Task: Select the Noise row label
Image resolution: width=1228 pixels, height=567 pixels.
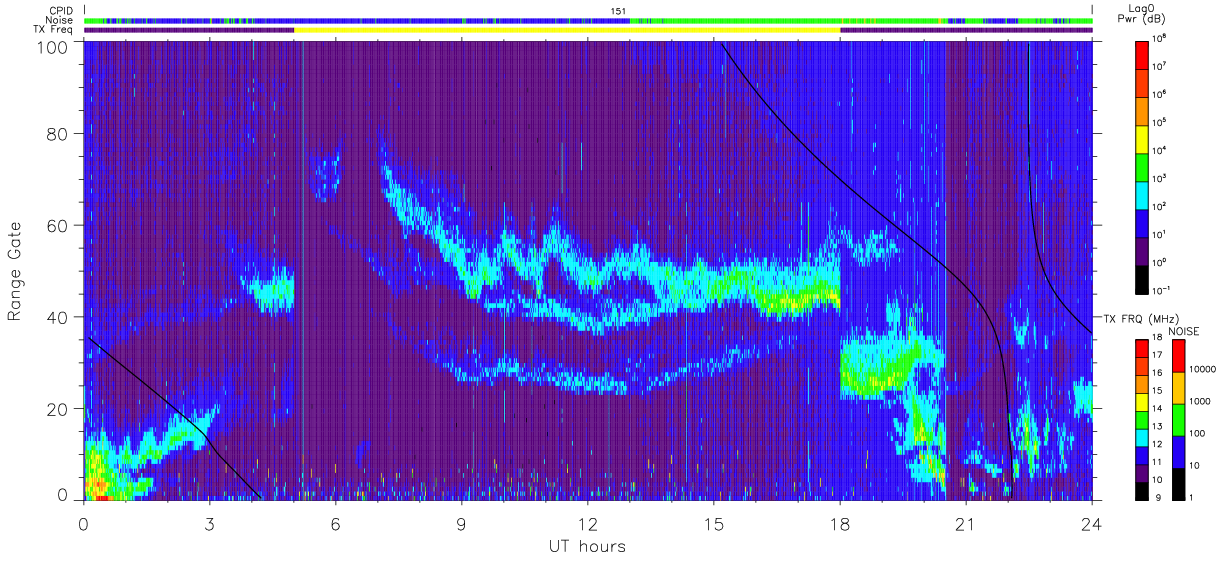Action: coord(59,20)
